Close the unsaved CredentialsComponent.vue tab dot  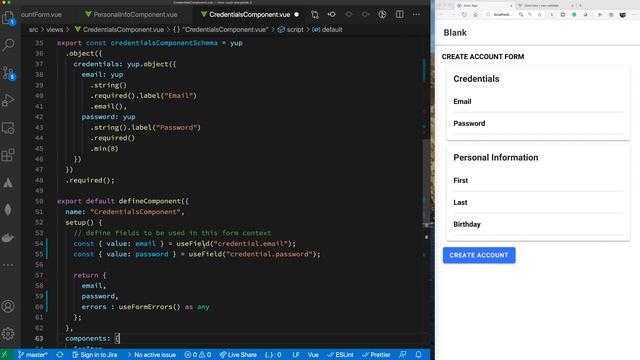tap(297, 15)
